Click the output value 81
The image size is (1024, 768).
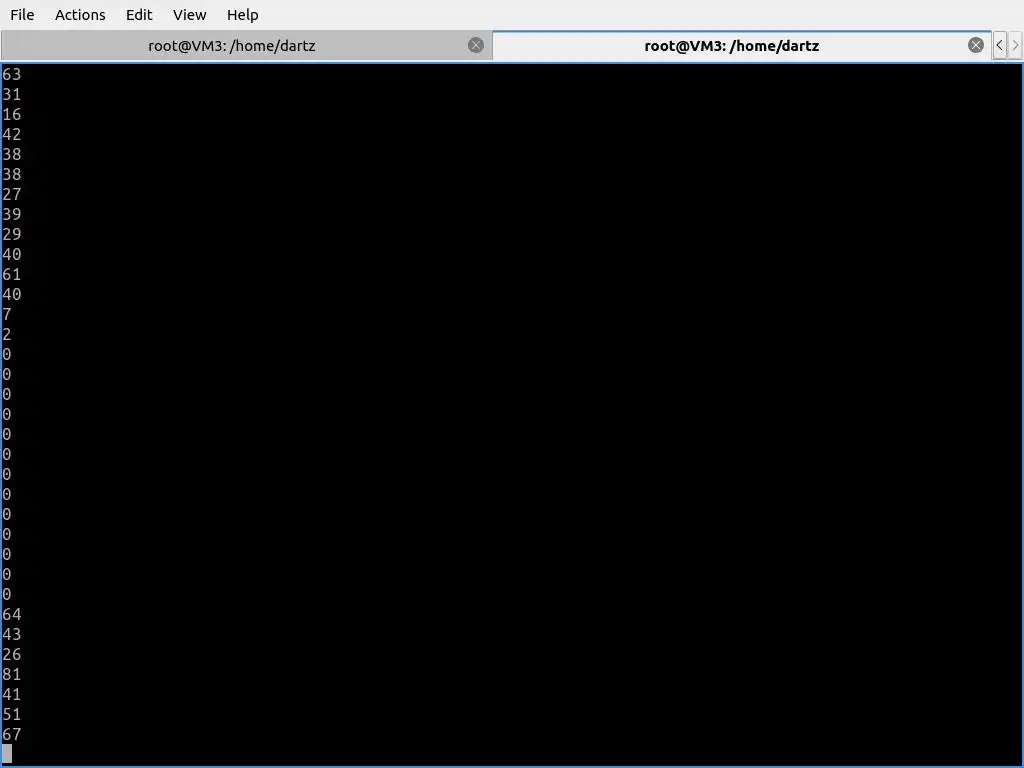click(12, 675)
